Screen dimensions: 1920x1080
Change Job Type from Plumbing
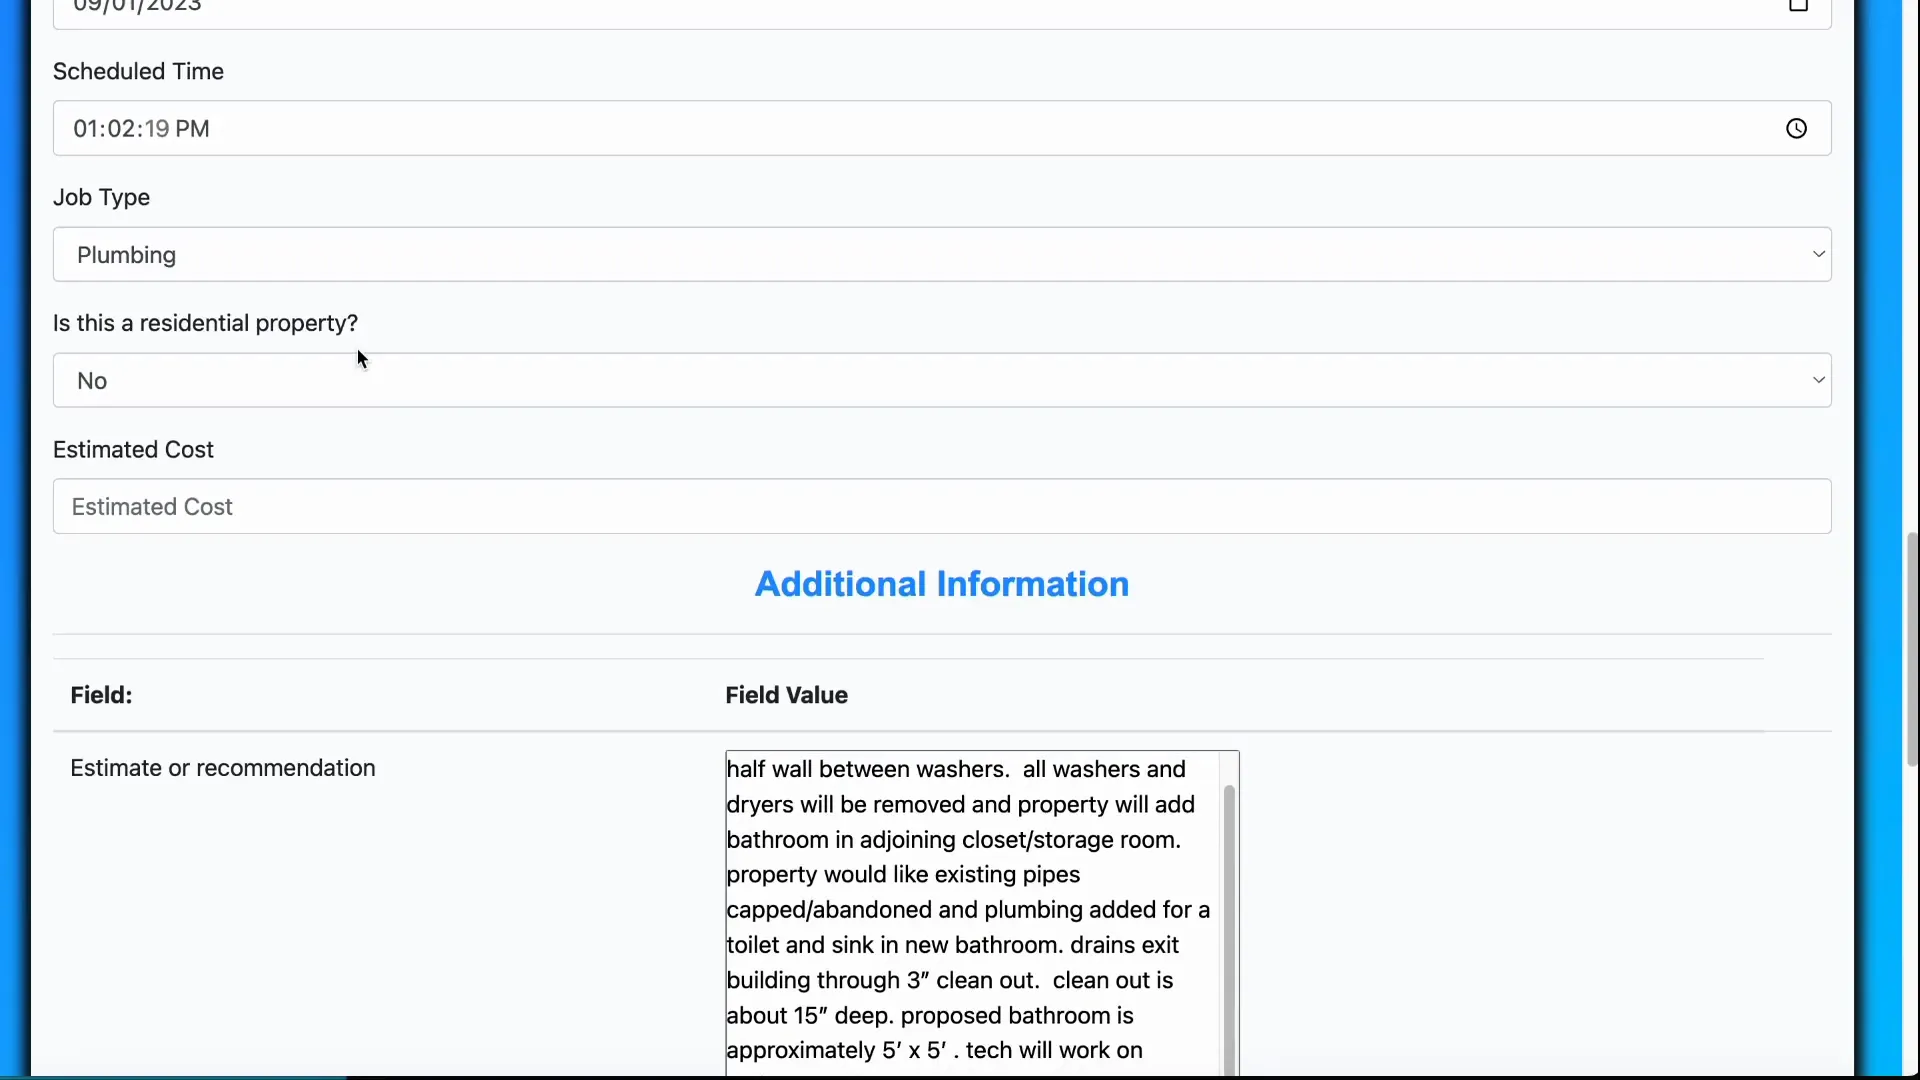pyautogui.click(x=942, y=255)
